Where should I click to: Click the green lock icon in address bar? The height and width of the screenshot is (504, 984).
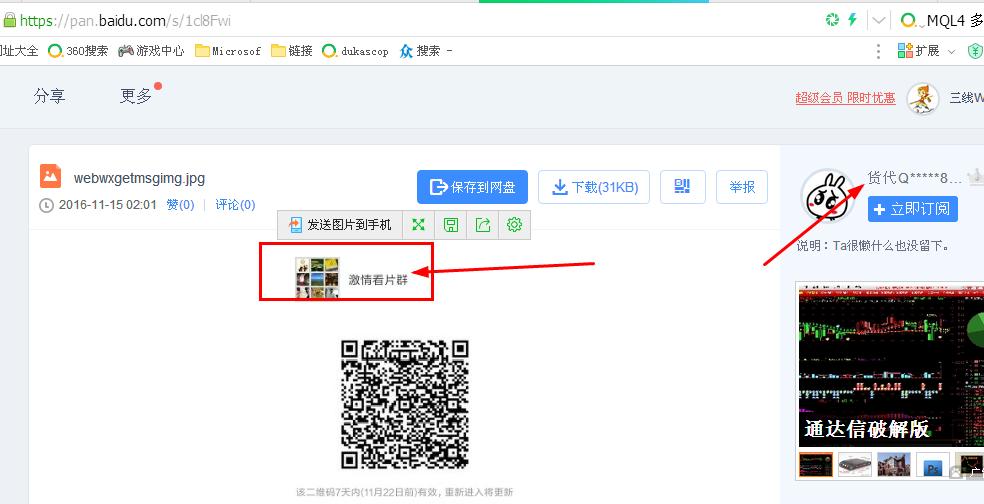(x=9, y=20)
